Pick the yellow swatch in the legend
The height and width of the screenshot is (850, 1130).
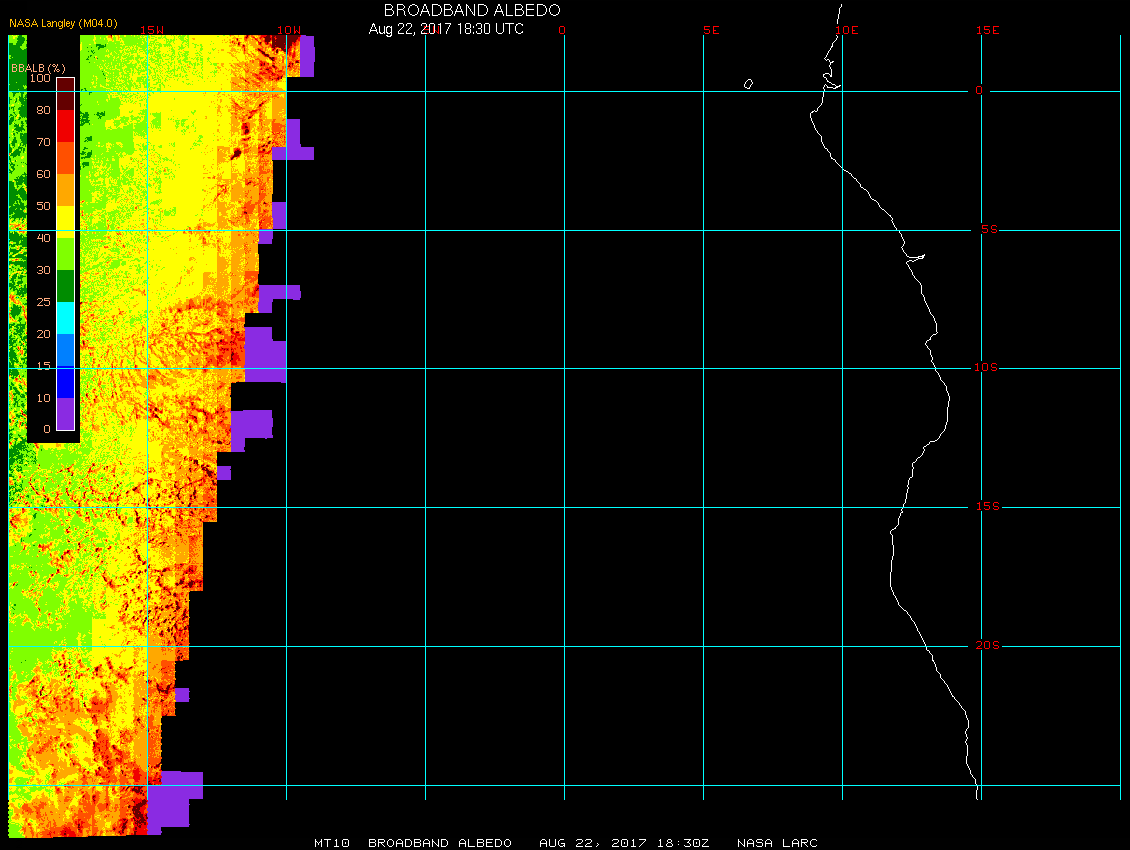click(x=65, y=222)
